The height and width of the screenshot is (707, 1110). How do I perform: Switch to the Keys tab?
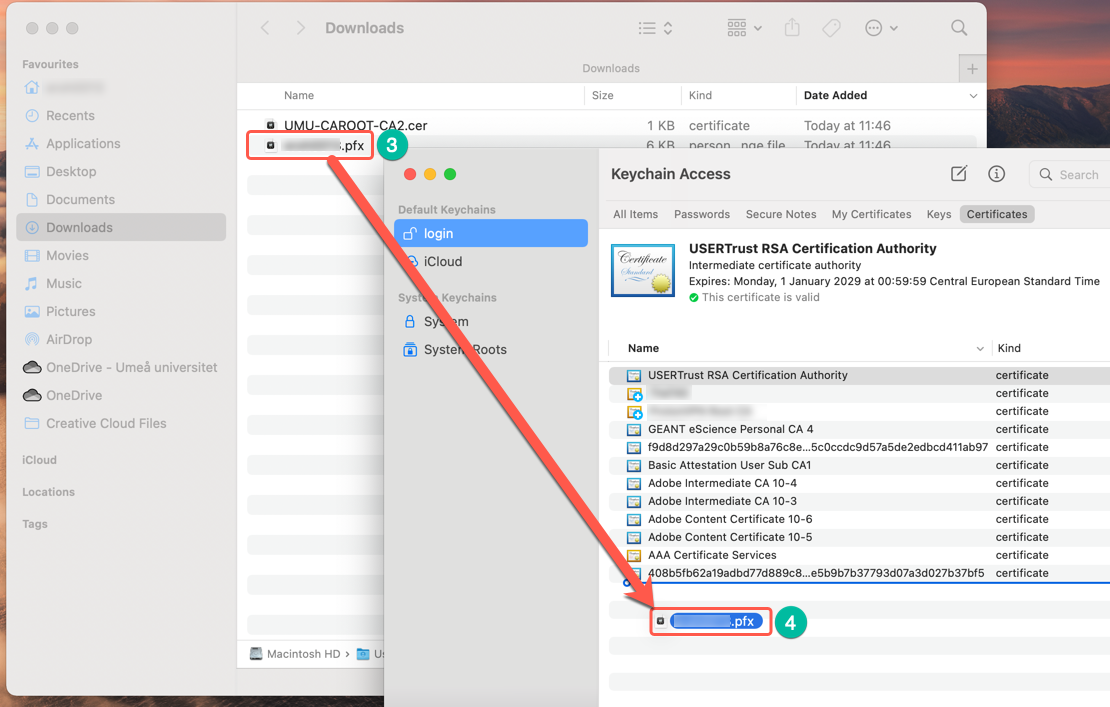(x=939, y=214)
